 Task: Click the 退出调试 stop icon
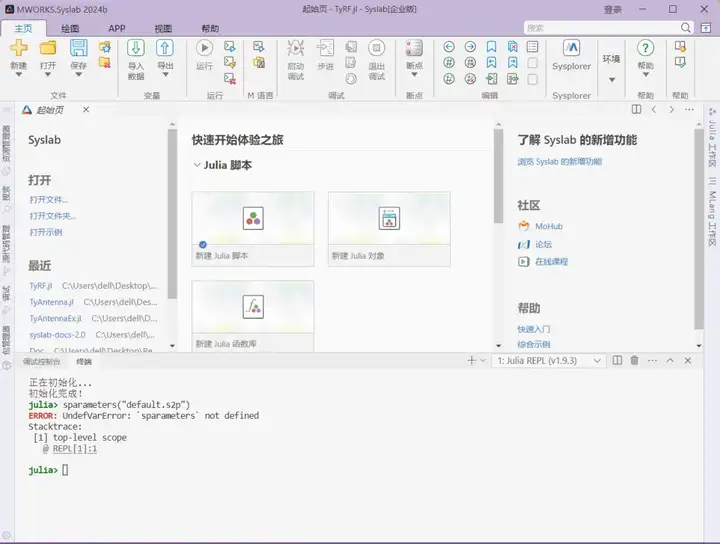pos(377,48)
